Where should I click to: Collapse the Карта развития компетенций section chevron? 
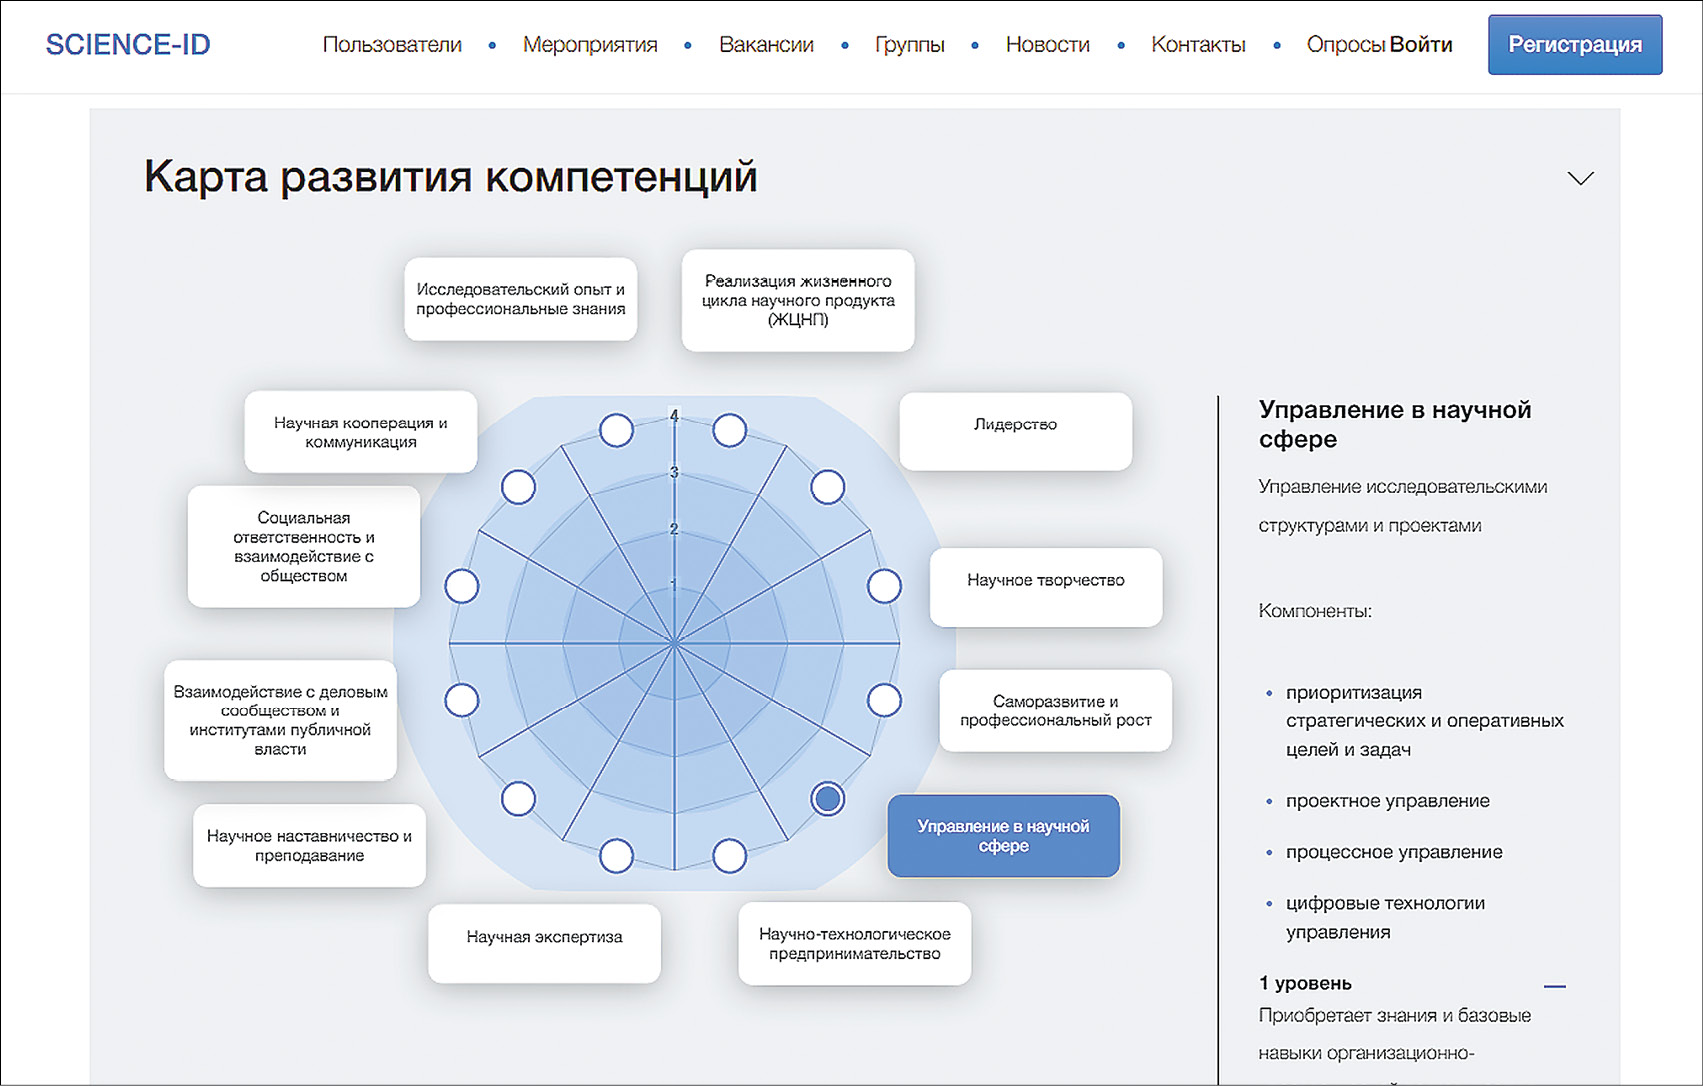click(1580, 179)
